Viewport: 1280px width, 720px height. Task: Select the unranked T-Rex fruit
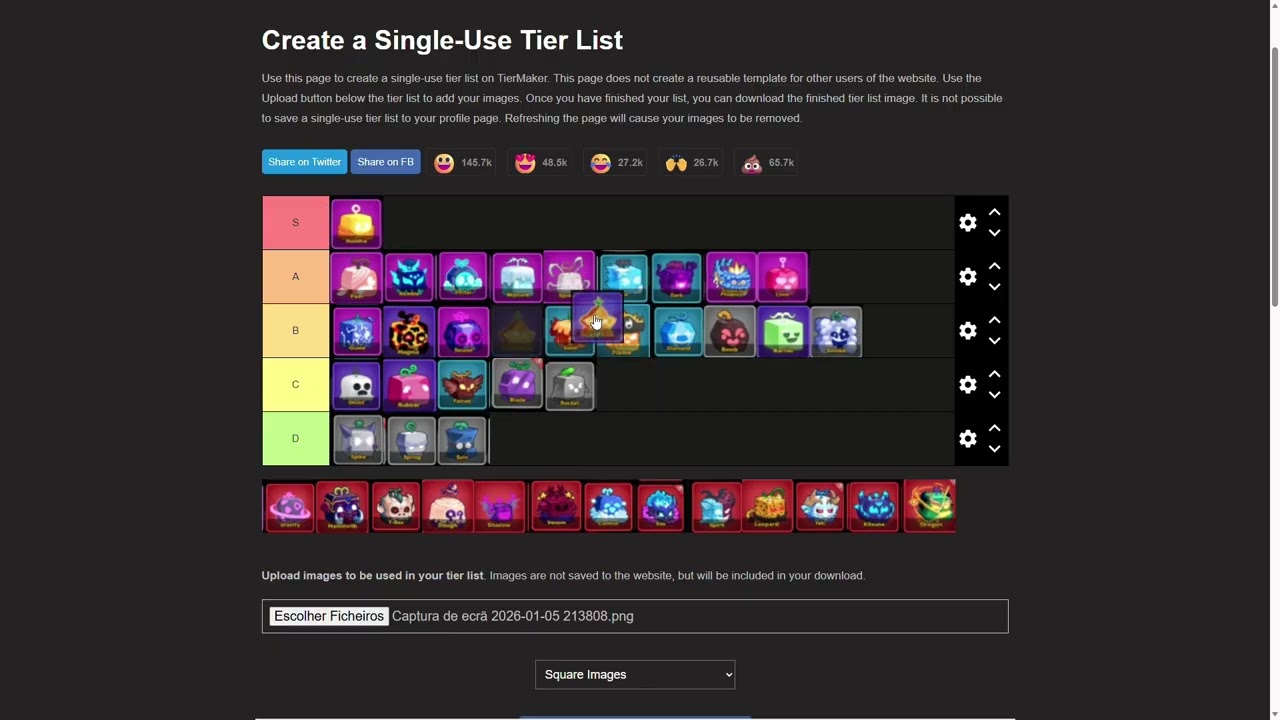[395, 506]
